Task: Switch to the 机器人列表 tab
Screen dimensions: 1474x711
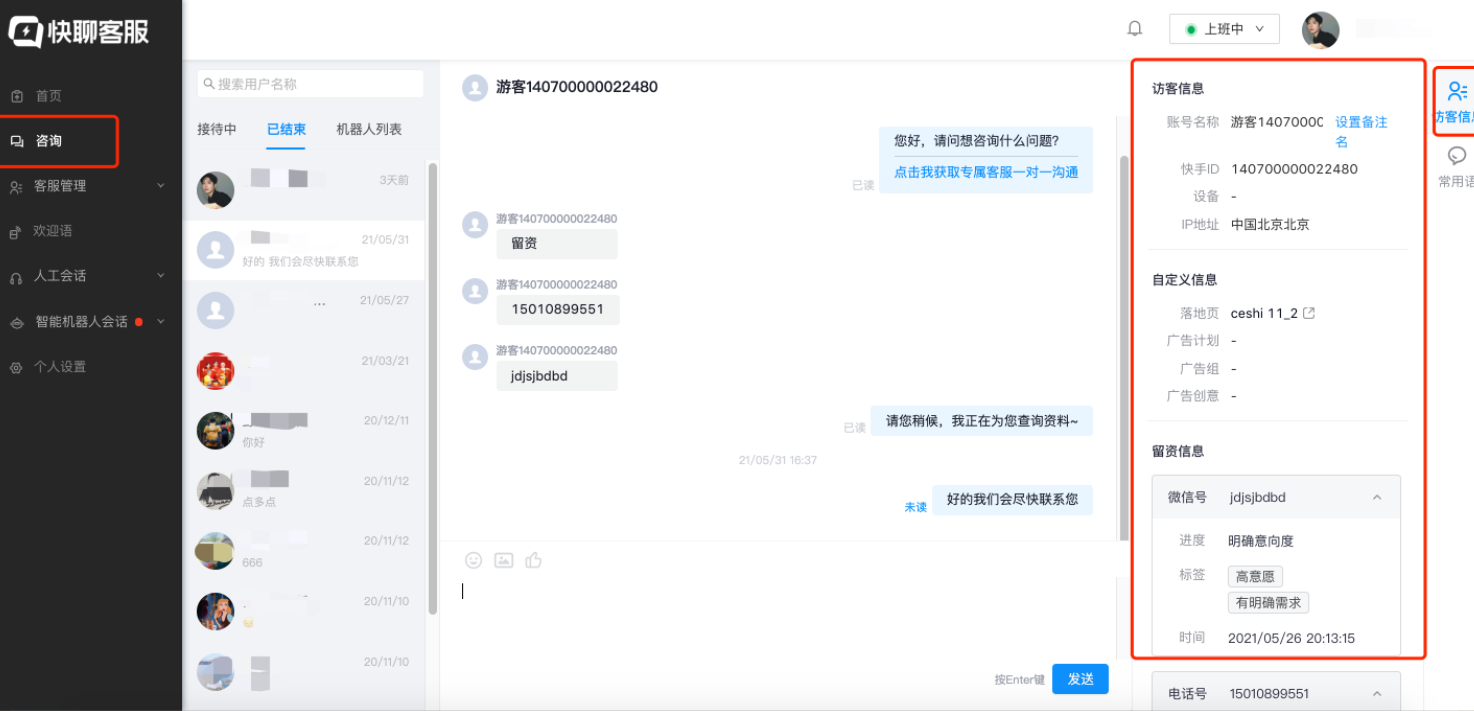Action: (x=369, y=129)
